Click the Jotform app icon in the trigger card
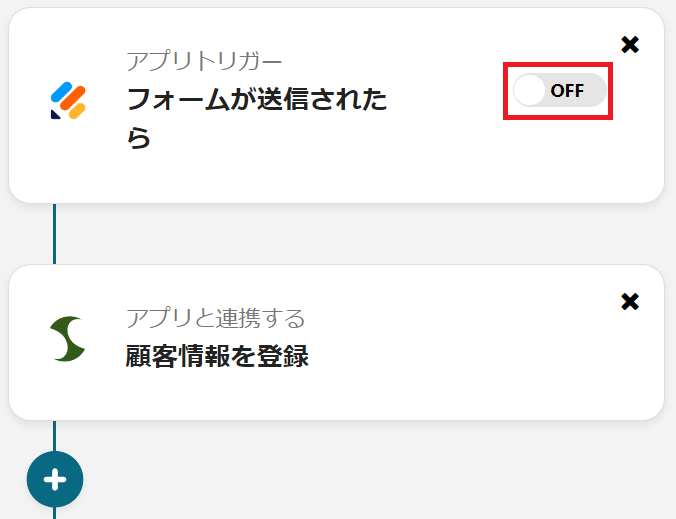The image size is (676, 519). 68,101
